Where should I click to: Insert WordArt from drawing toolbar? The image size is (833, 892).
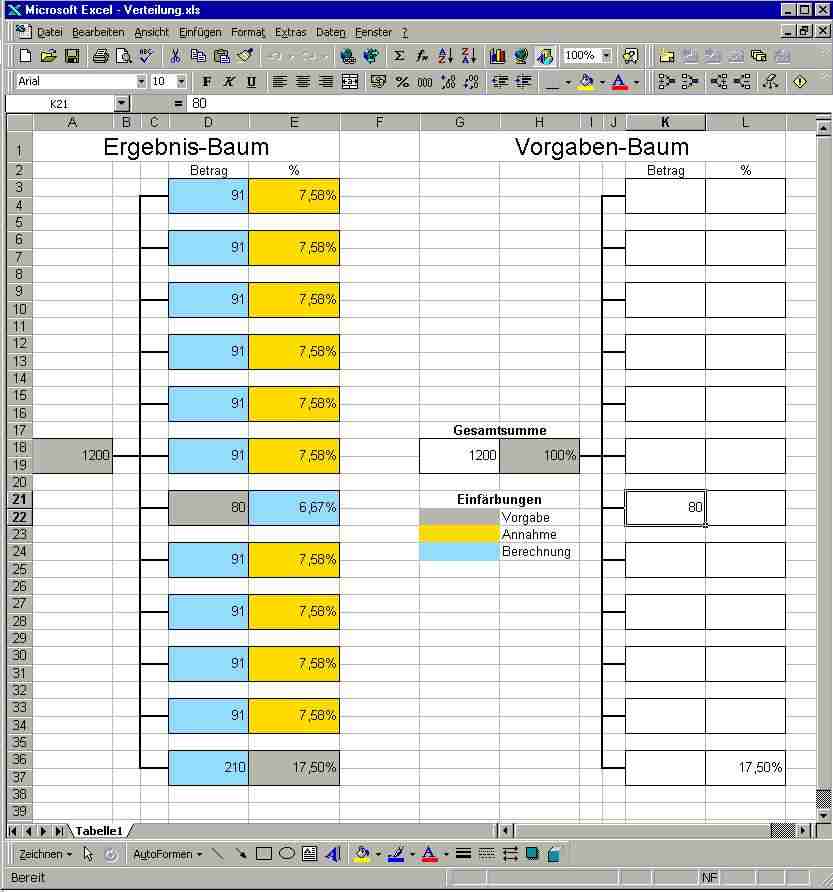333,854
